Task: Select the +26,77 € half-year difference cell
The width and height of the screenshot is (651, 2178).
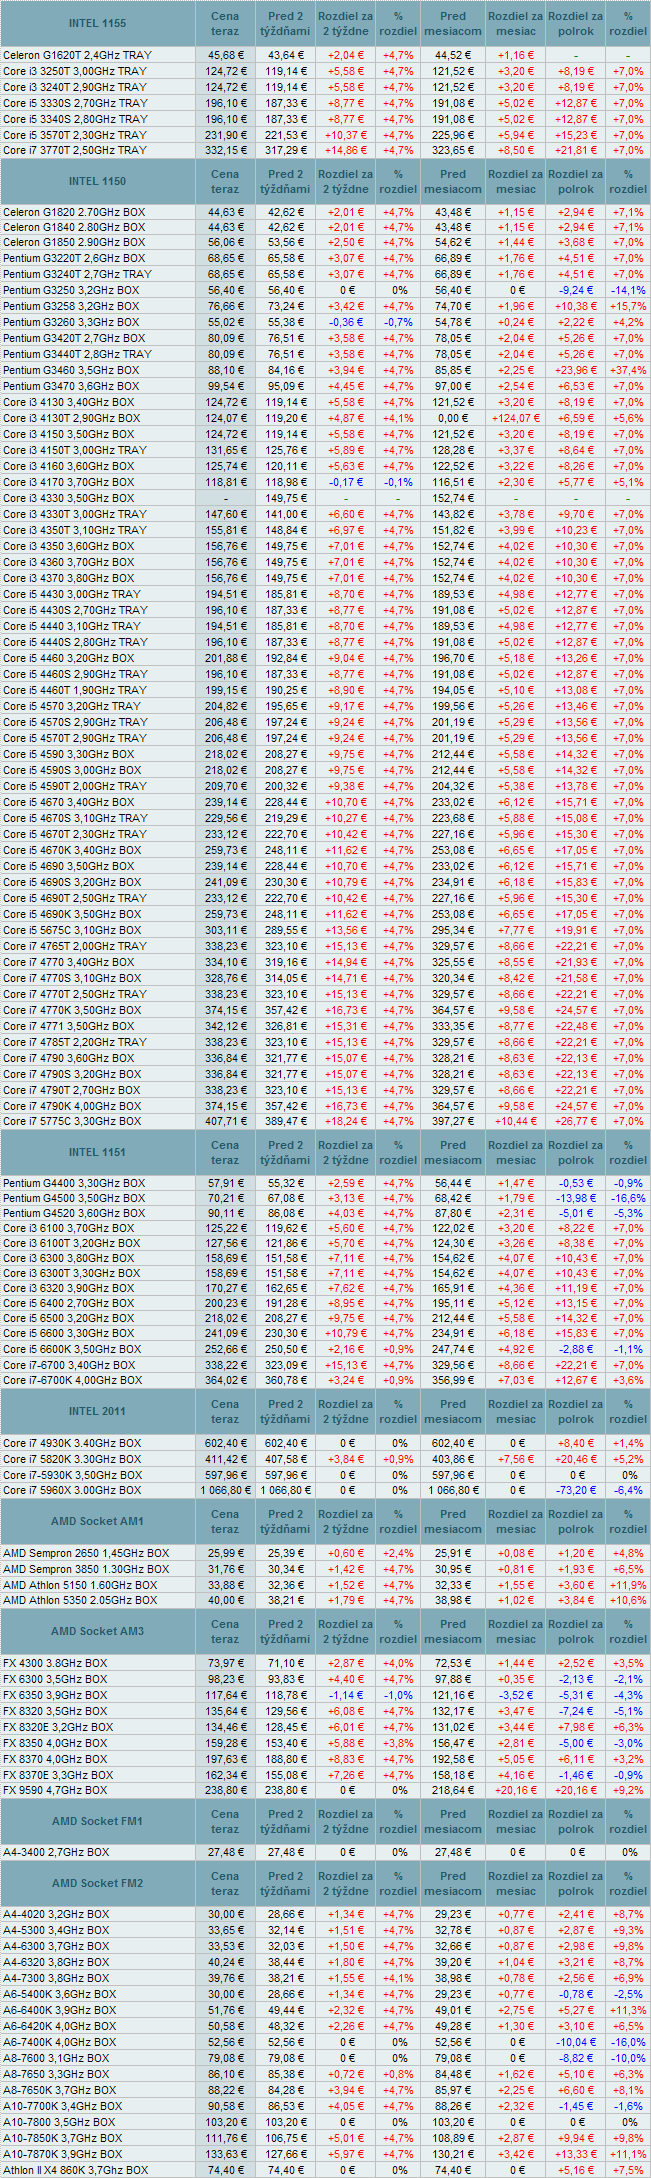Action: click(x=576, y=1122)
